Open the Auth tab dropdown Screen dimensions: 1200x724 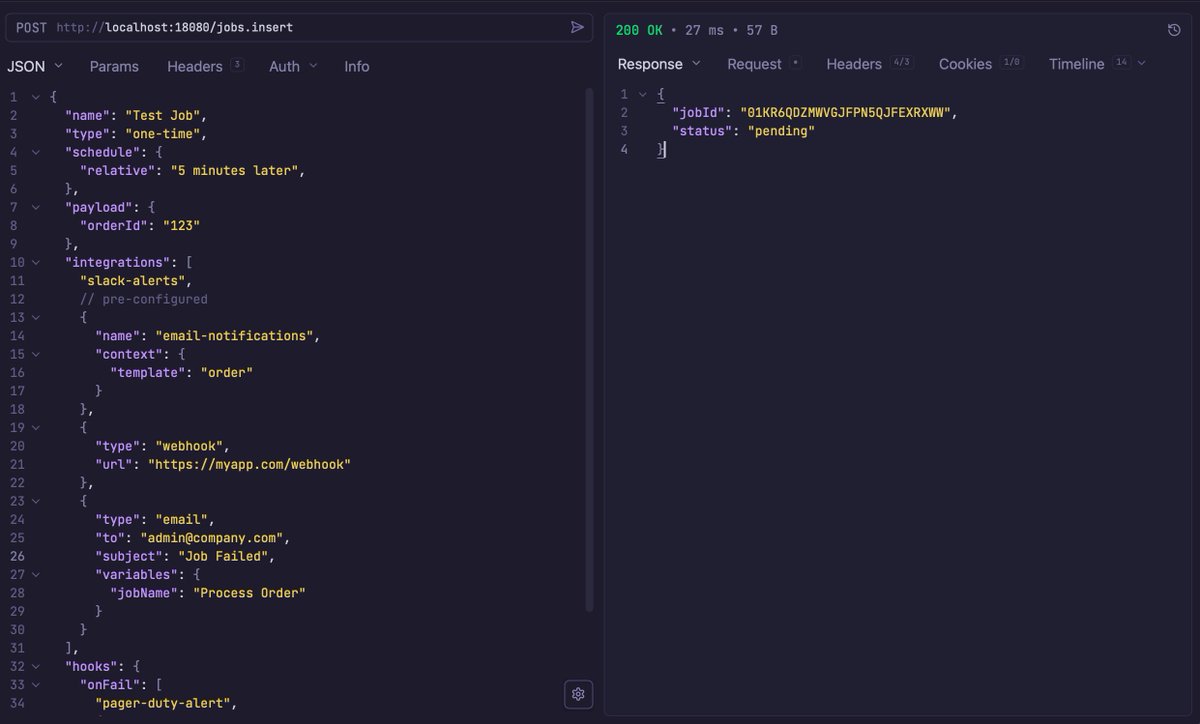293,66
